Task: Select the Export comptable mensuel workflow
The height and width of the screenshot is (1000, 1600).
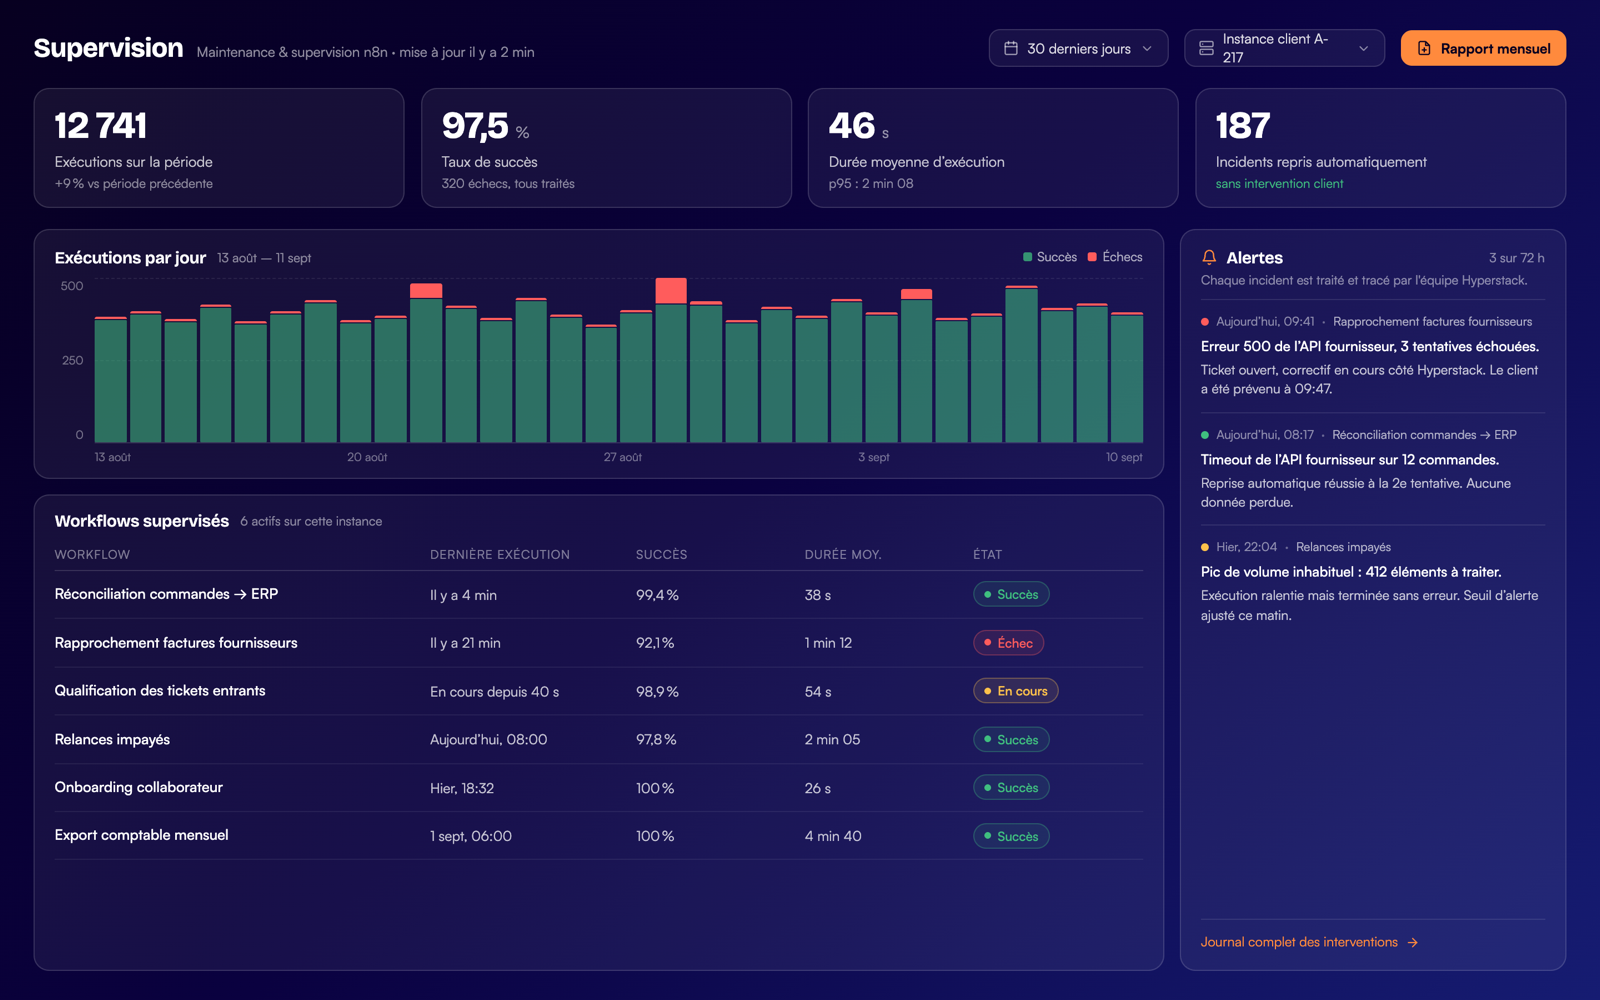Action: (x=598, y=835)
